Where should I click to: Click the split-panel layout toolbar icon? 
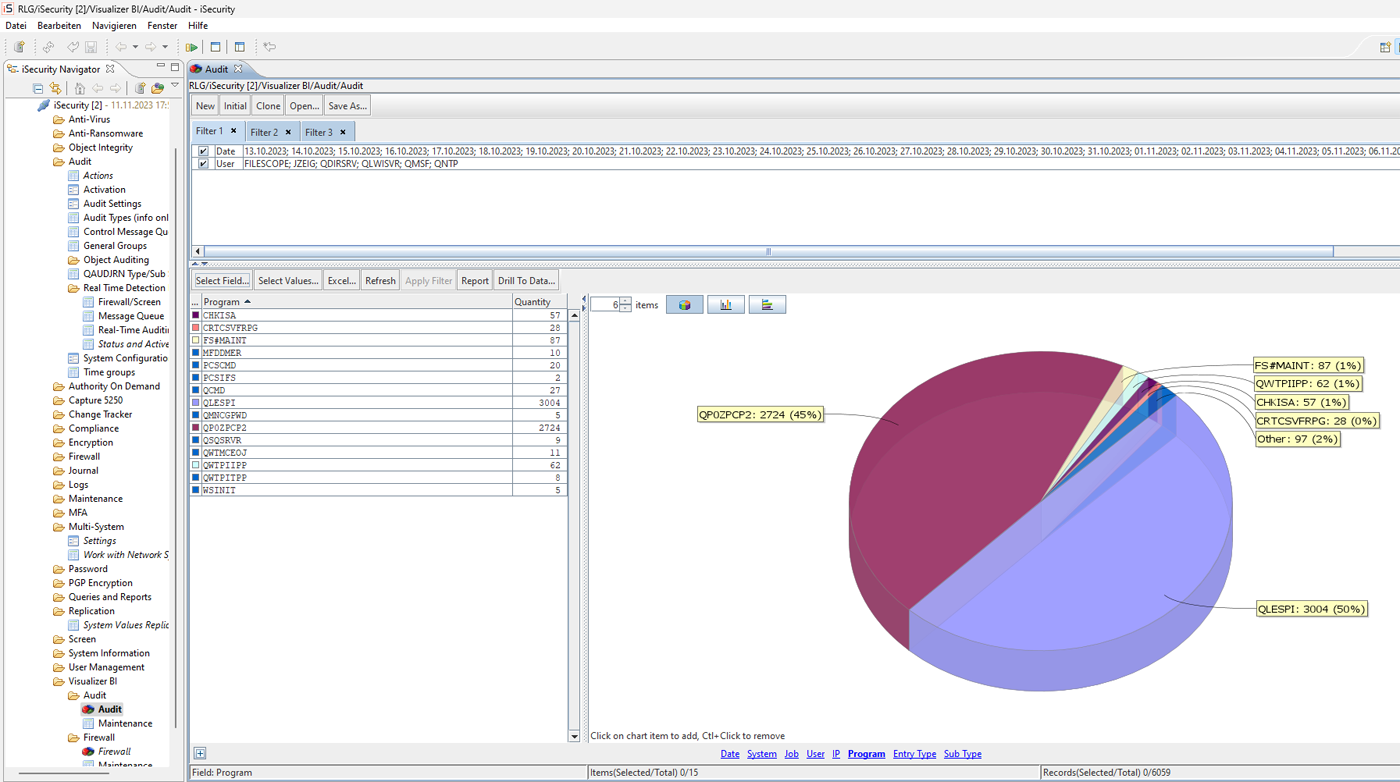pyautogui.click(x=240, y=47)
